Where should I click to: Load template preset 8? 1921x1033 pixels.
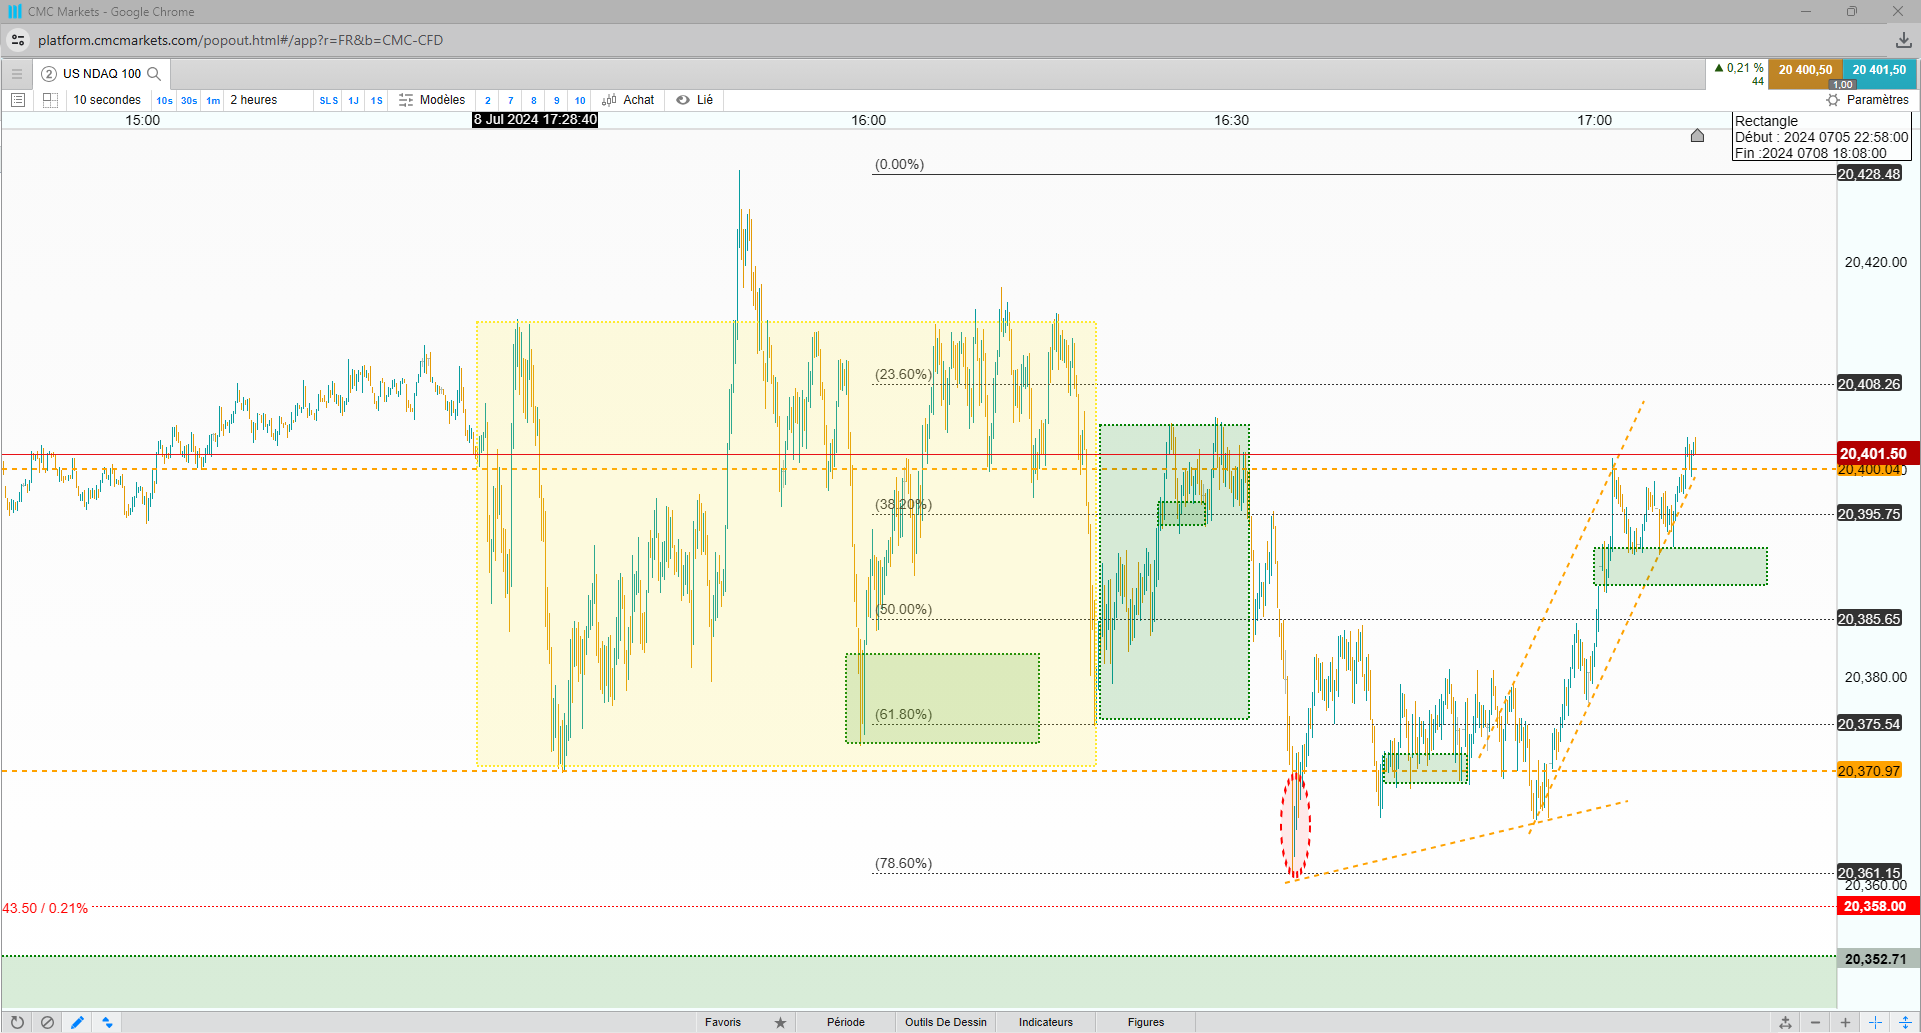(533, 100)
